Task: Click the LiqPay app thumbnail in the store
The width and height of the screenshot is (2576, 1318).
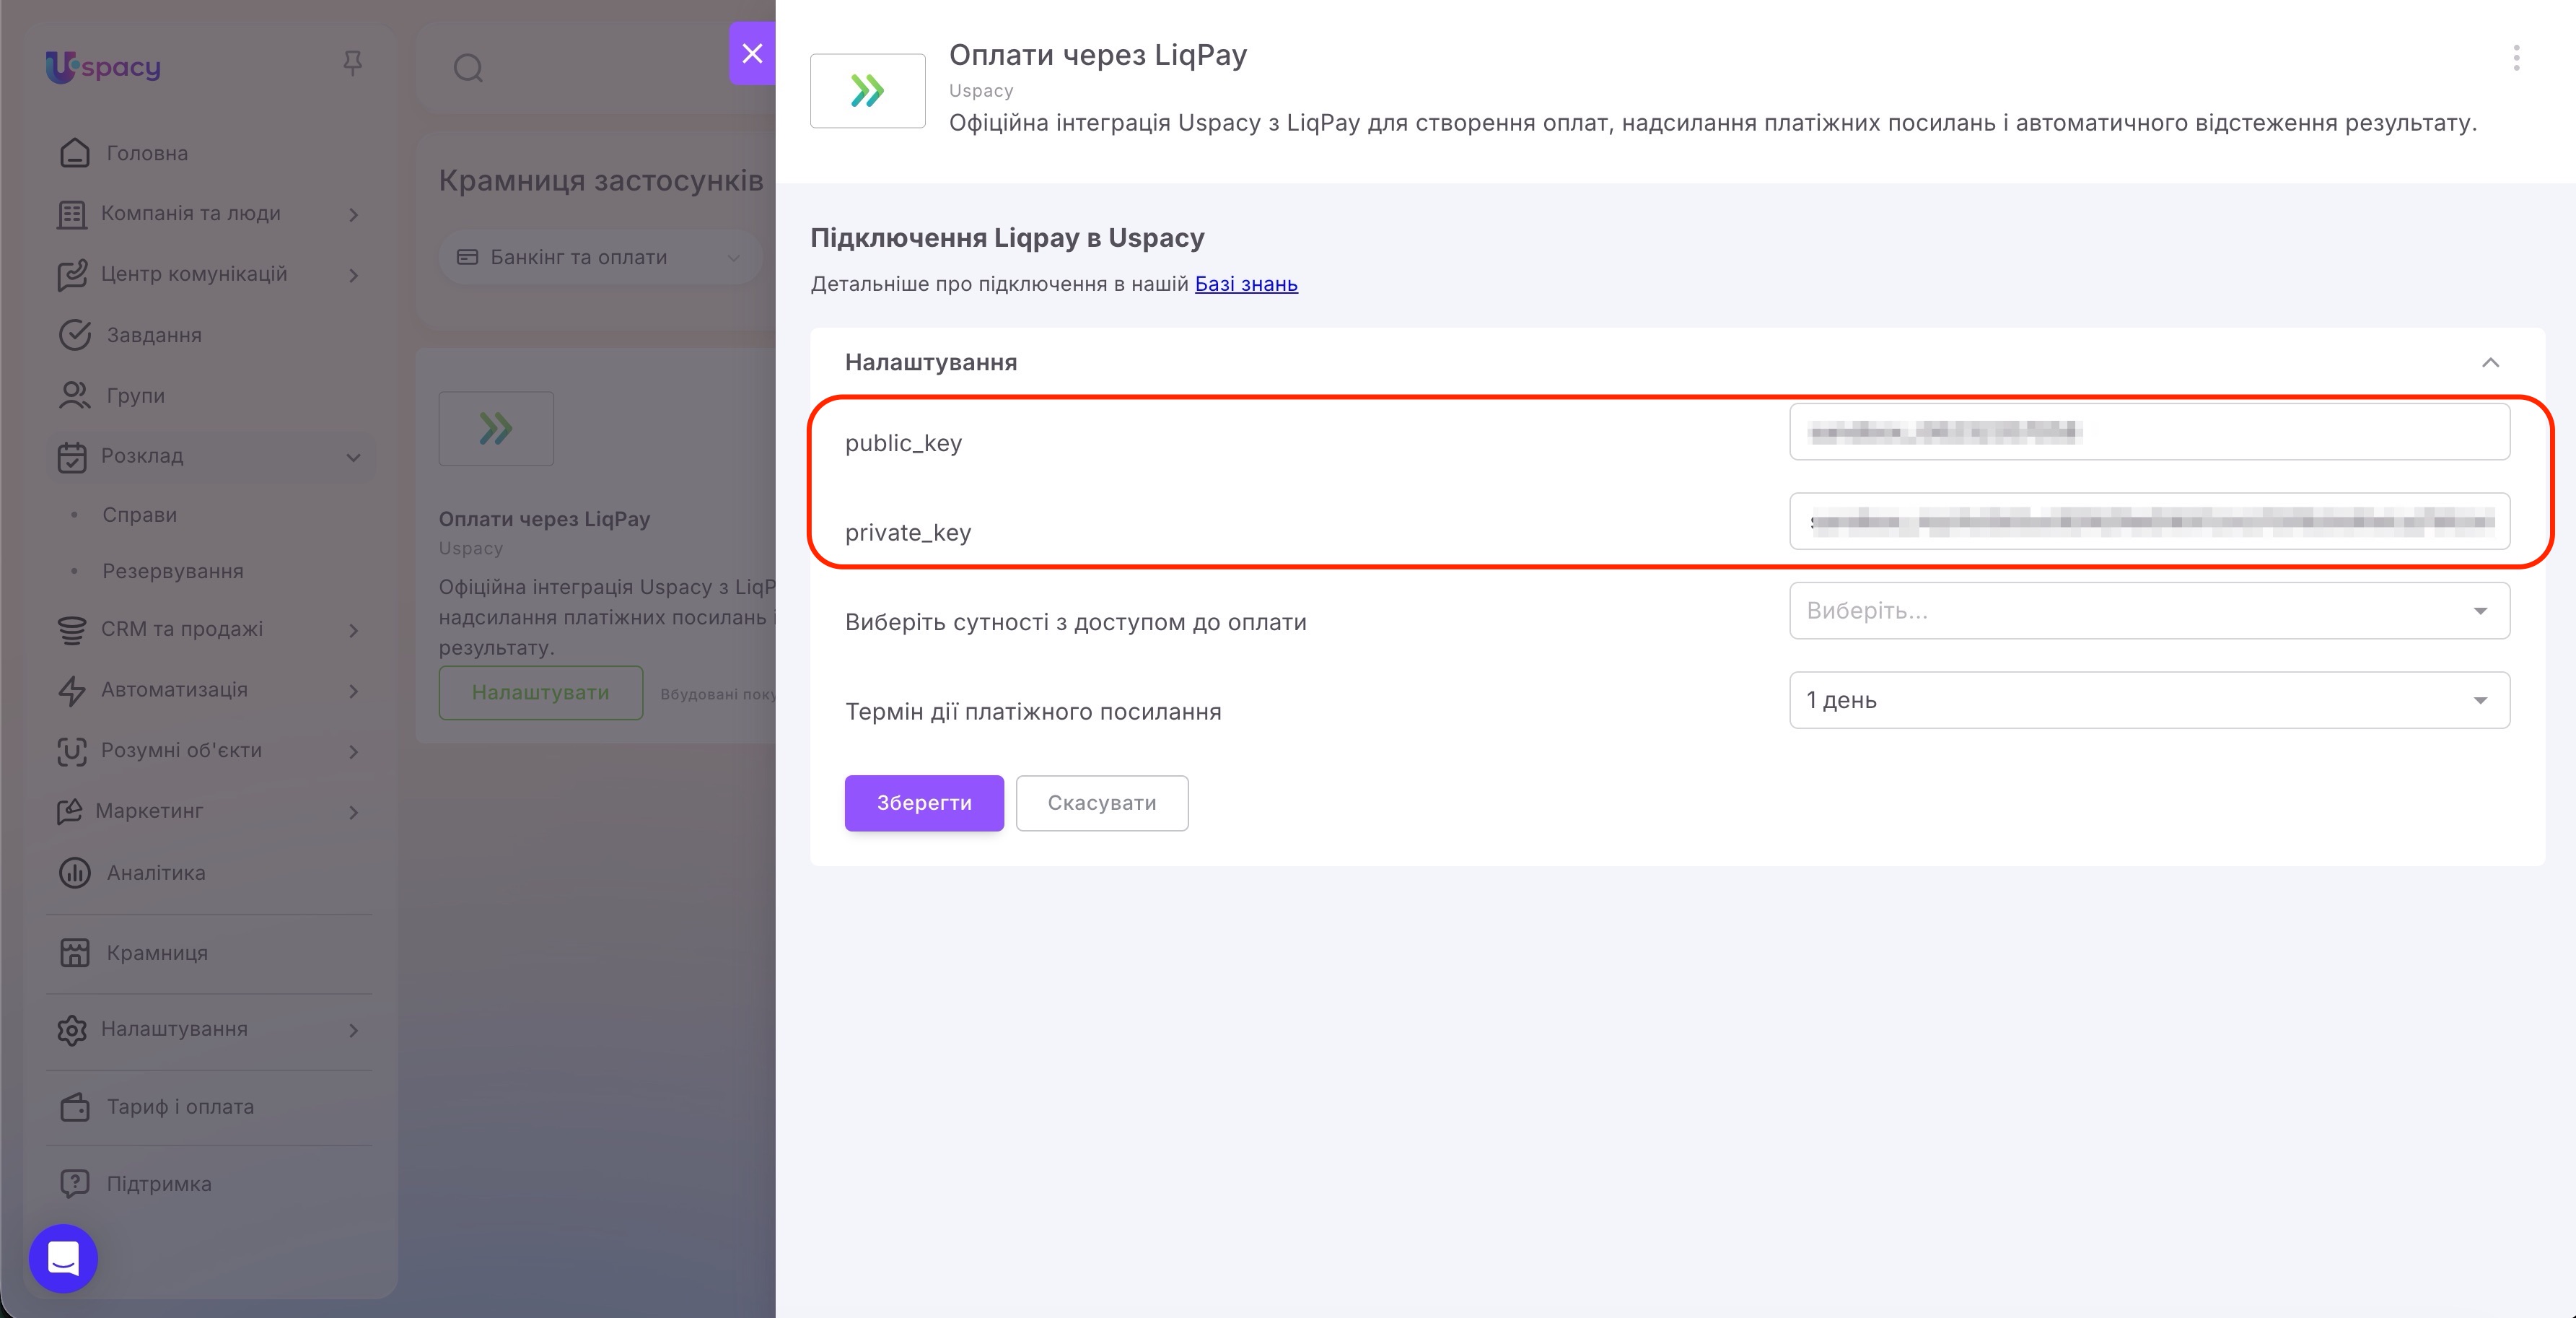Action: click(496, 428)
